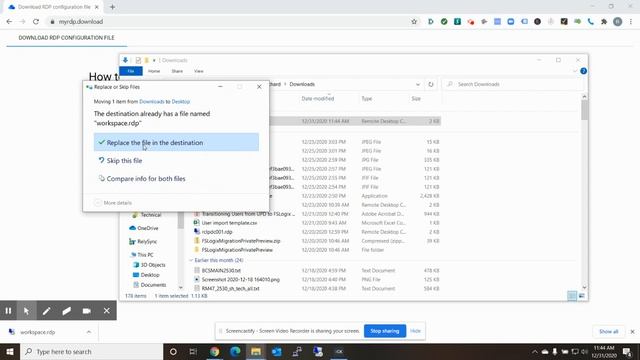Open Outlook from taskbar
This screenshot has width=640, height=360.
tap(276, 351)
